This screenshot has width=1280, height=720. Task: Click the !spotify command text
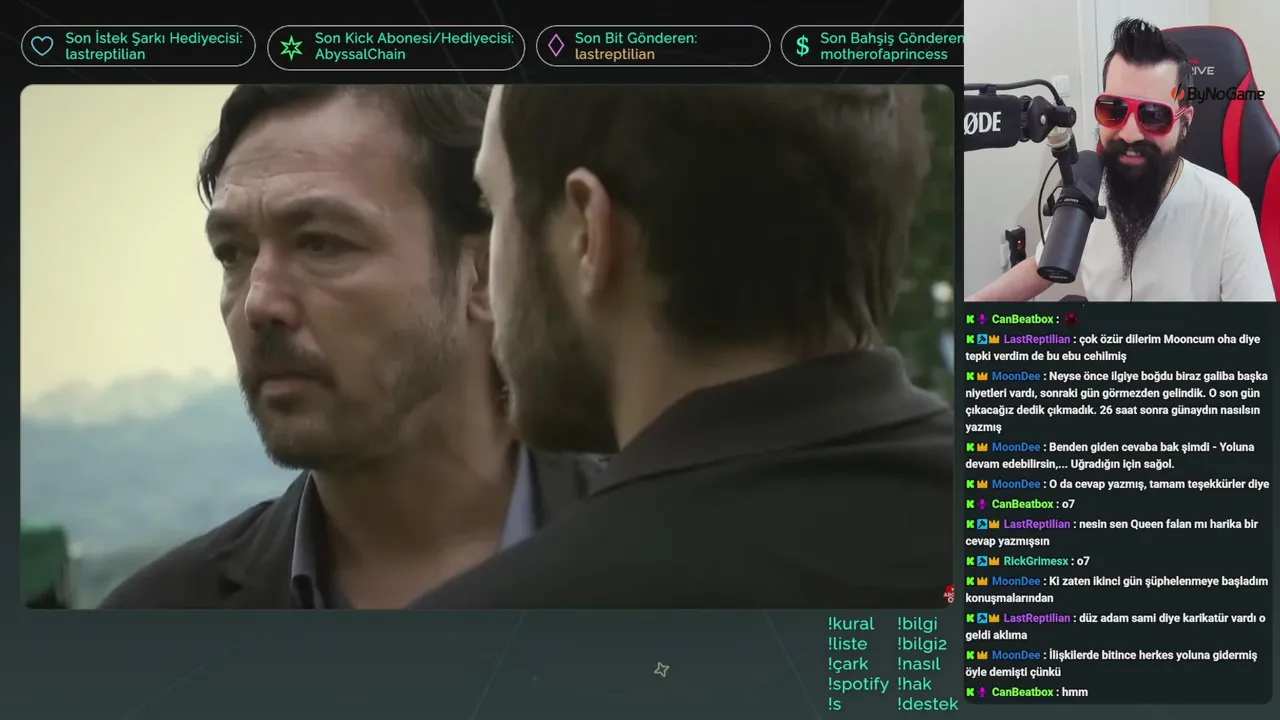(858, 684)
